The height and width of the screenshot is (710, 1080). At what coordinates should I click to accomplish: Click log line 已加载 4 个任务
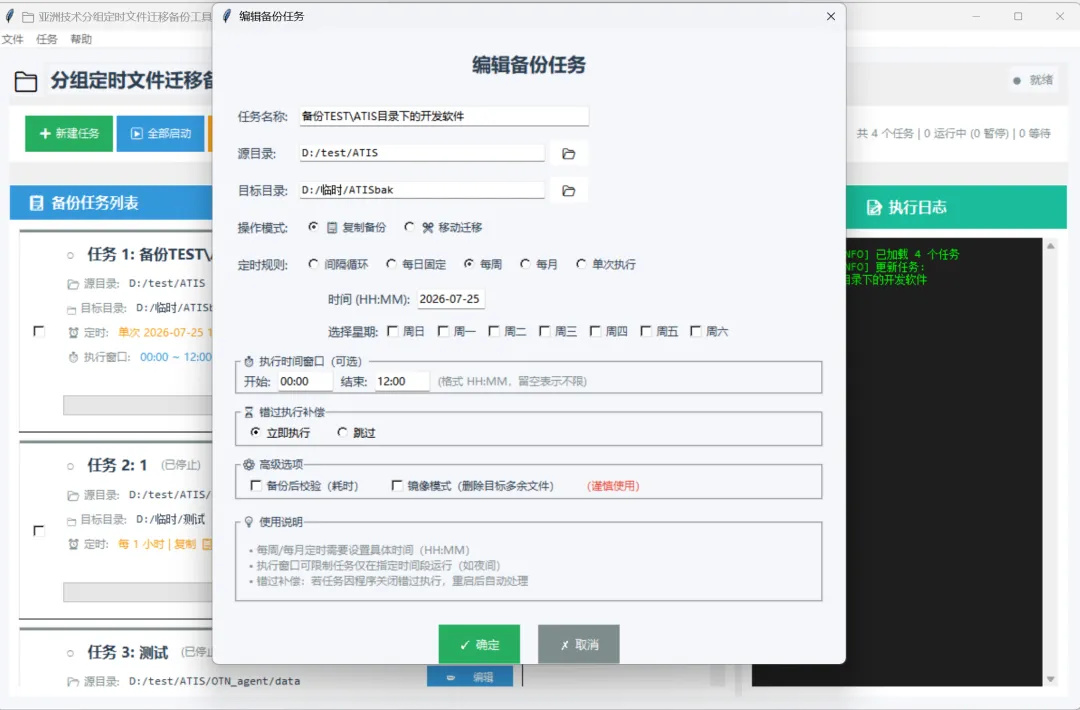tap(917, 254)
